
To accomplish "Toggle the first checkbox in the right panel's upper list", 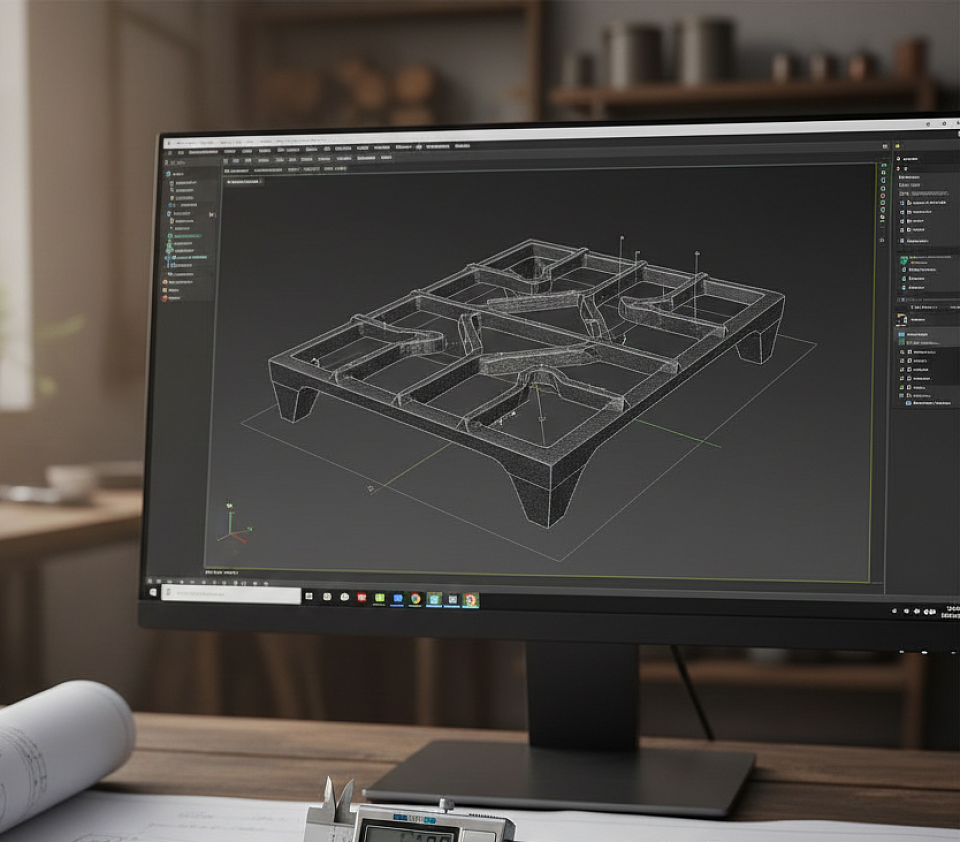I will pyautogui.click(x=902, y=202).
